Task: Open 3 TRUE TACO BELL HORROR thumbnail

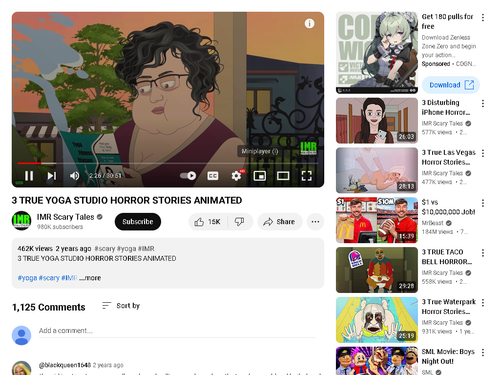Action: coord(377,270)
